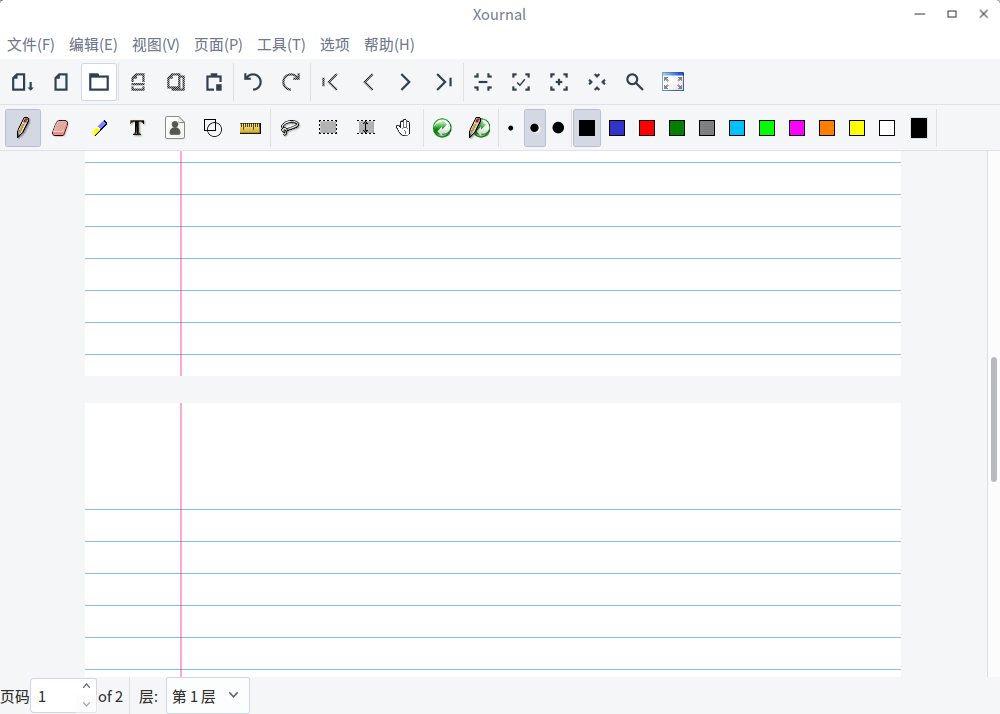Pick the red color swatch
The height and width of the screenshot is (714, 1000).
pyautogui.click(x=647, y=128)
